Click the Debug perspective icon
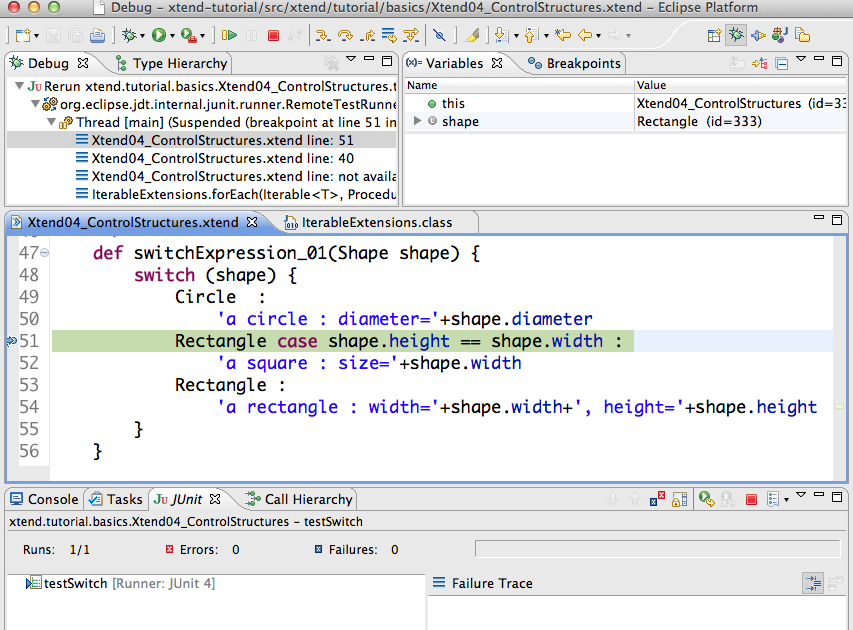This screenshot has height=630, width=853. coord(736,35)
